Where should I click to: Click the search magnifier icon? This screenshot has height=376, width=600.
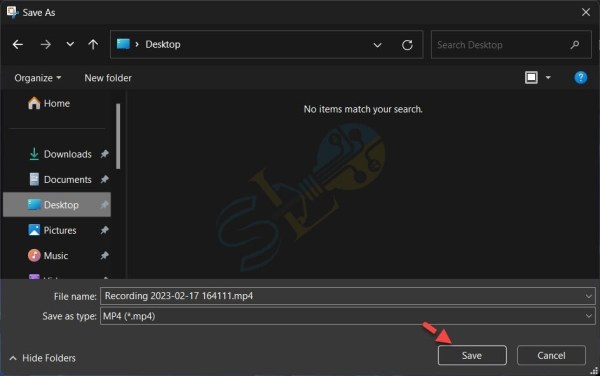[x=574, y=45]
